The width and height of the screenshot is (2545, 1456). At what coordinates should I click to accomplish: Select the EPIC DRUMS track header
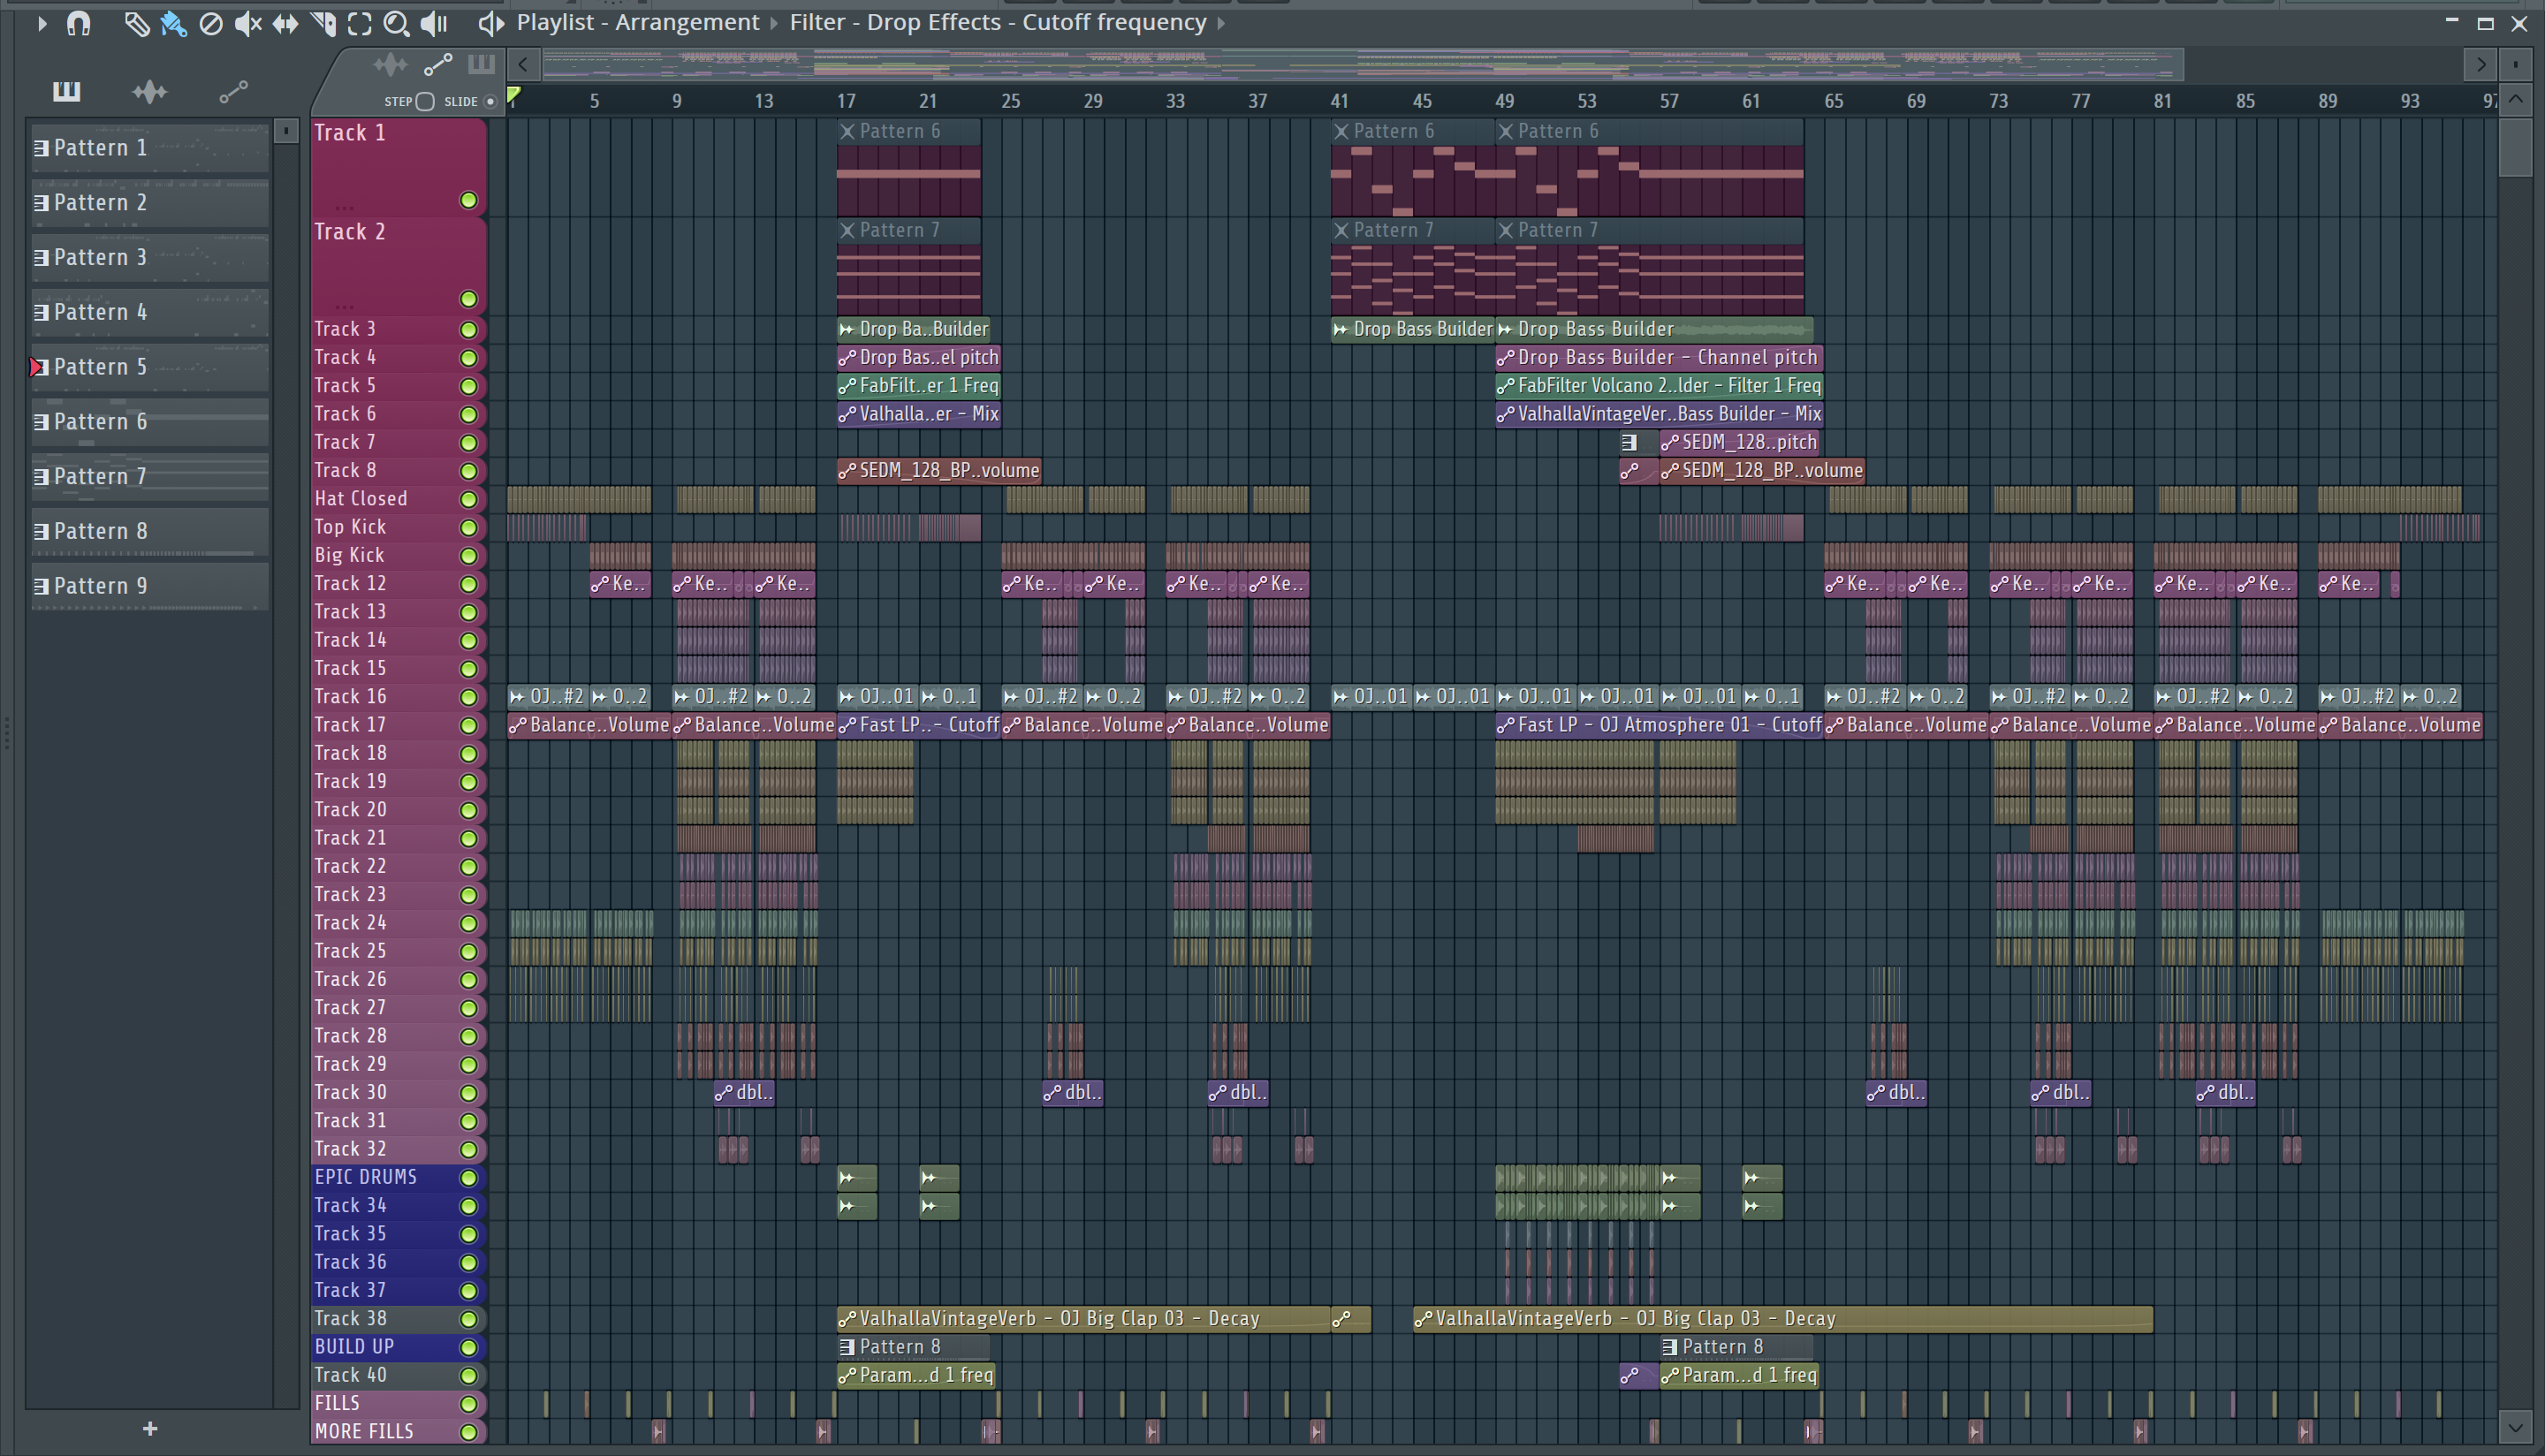tap(398, 1178)
